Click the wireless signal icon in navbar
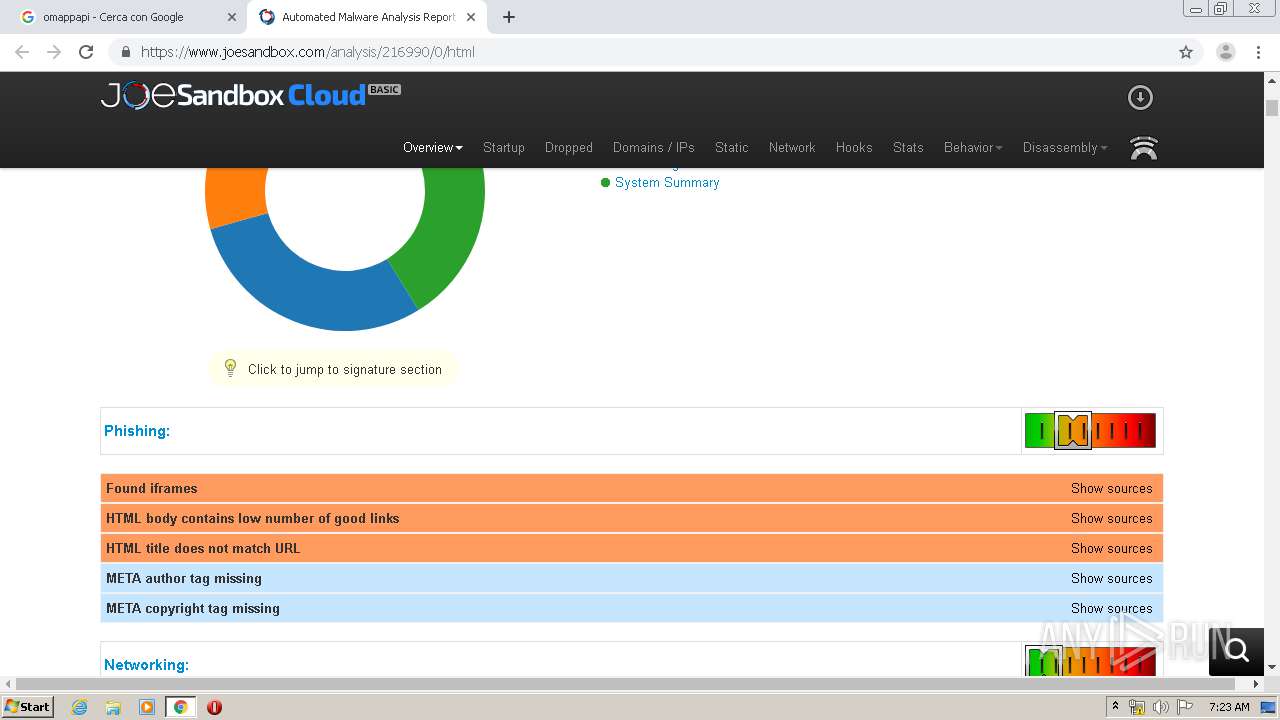The height and width of the screenshot is (720, 1280). [x=1143, y=148]
